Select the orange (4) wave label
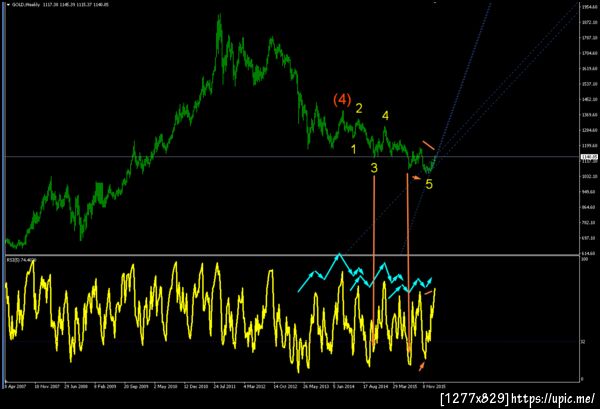 pyautogui.click(x=342, y=100)
